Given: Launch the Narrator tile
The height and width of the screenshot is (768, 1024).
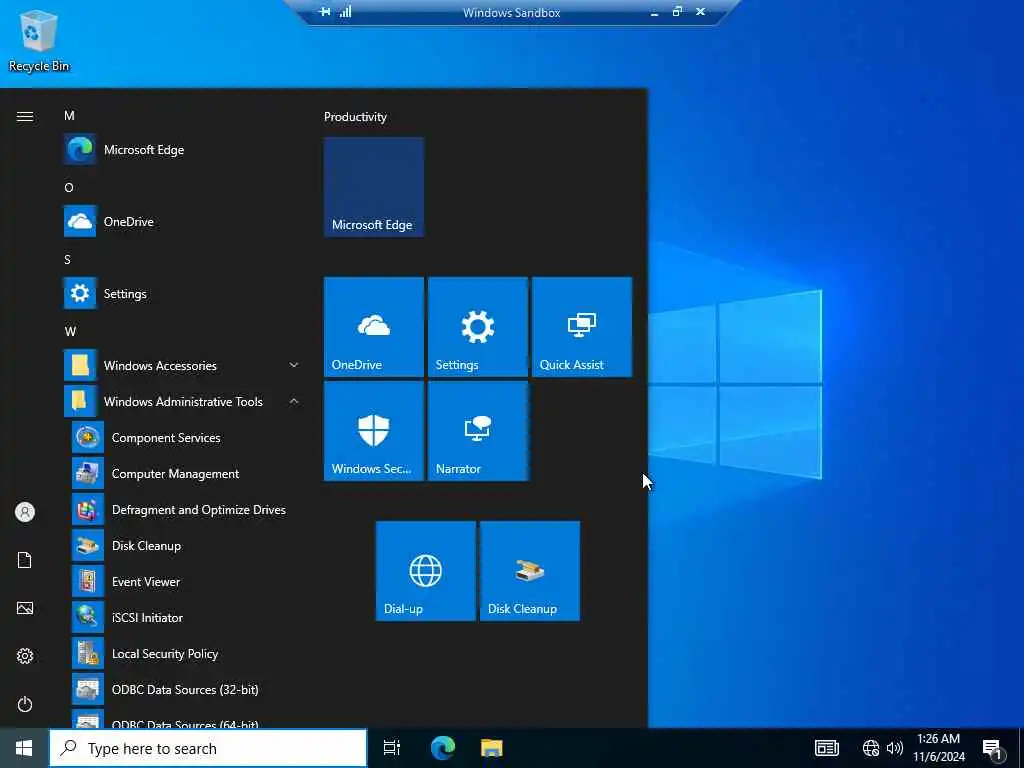Looking at the screenshot, I should [x=477, y=431].
